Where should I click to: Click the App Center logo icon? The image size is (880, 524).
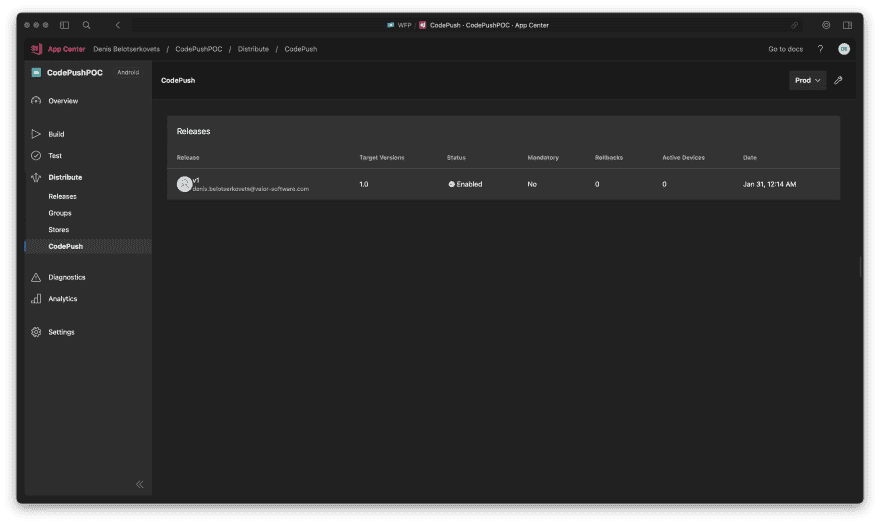36,49
